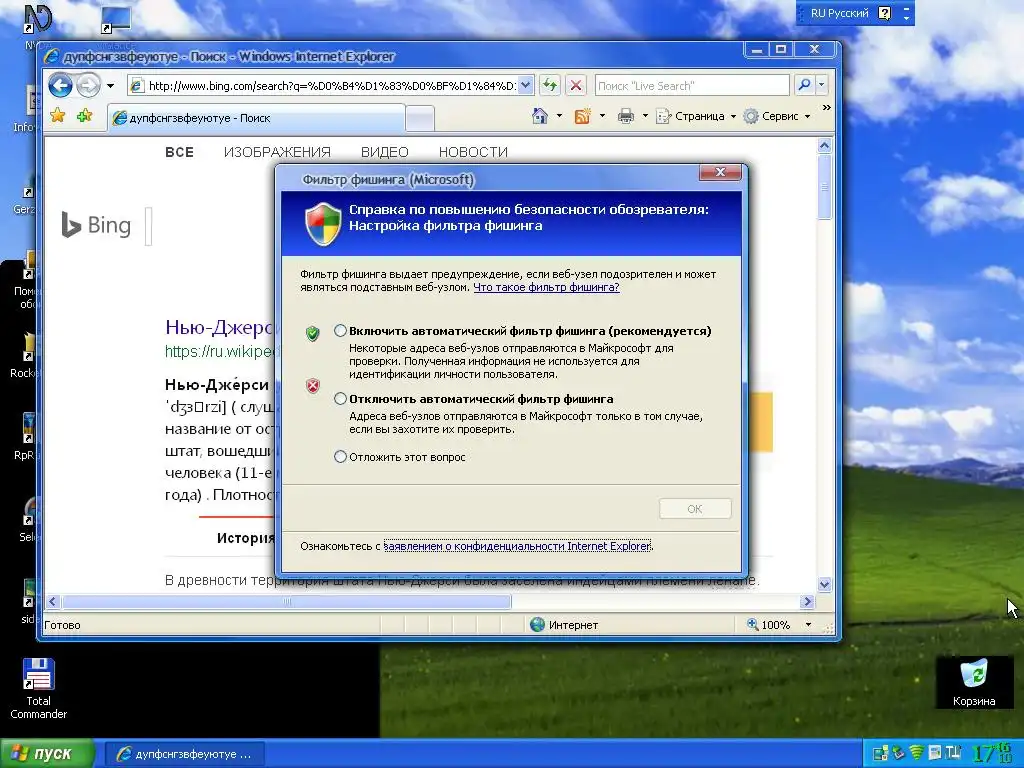1024x768 pixels.
Task: Click the Bing logo
Action: 96,225
